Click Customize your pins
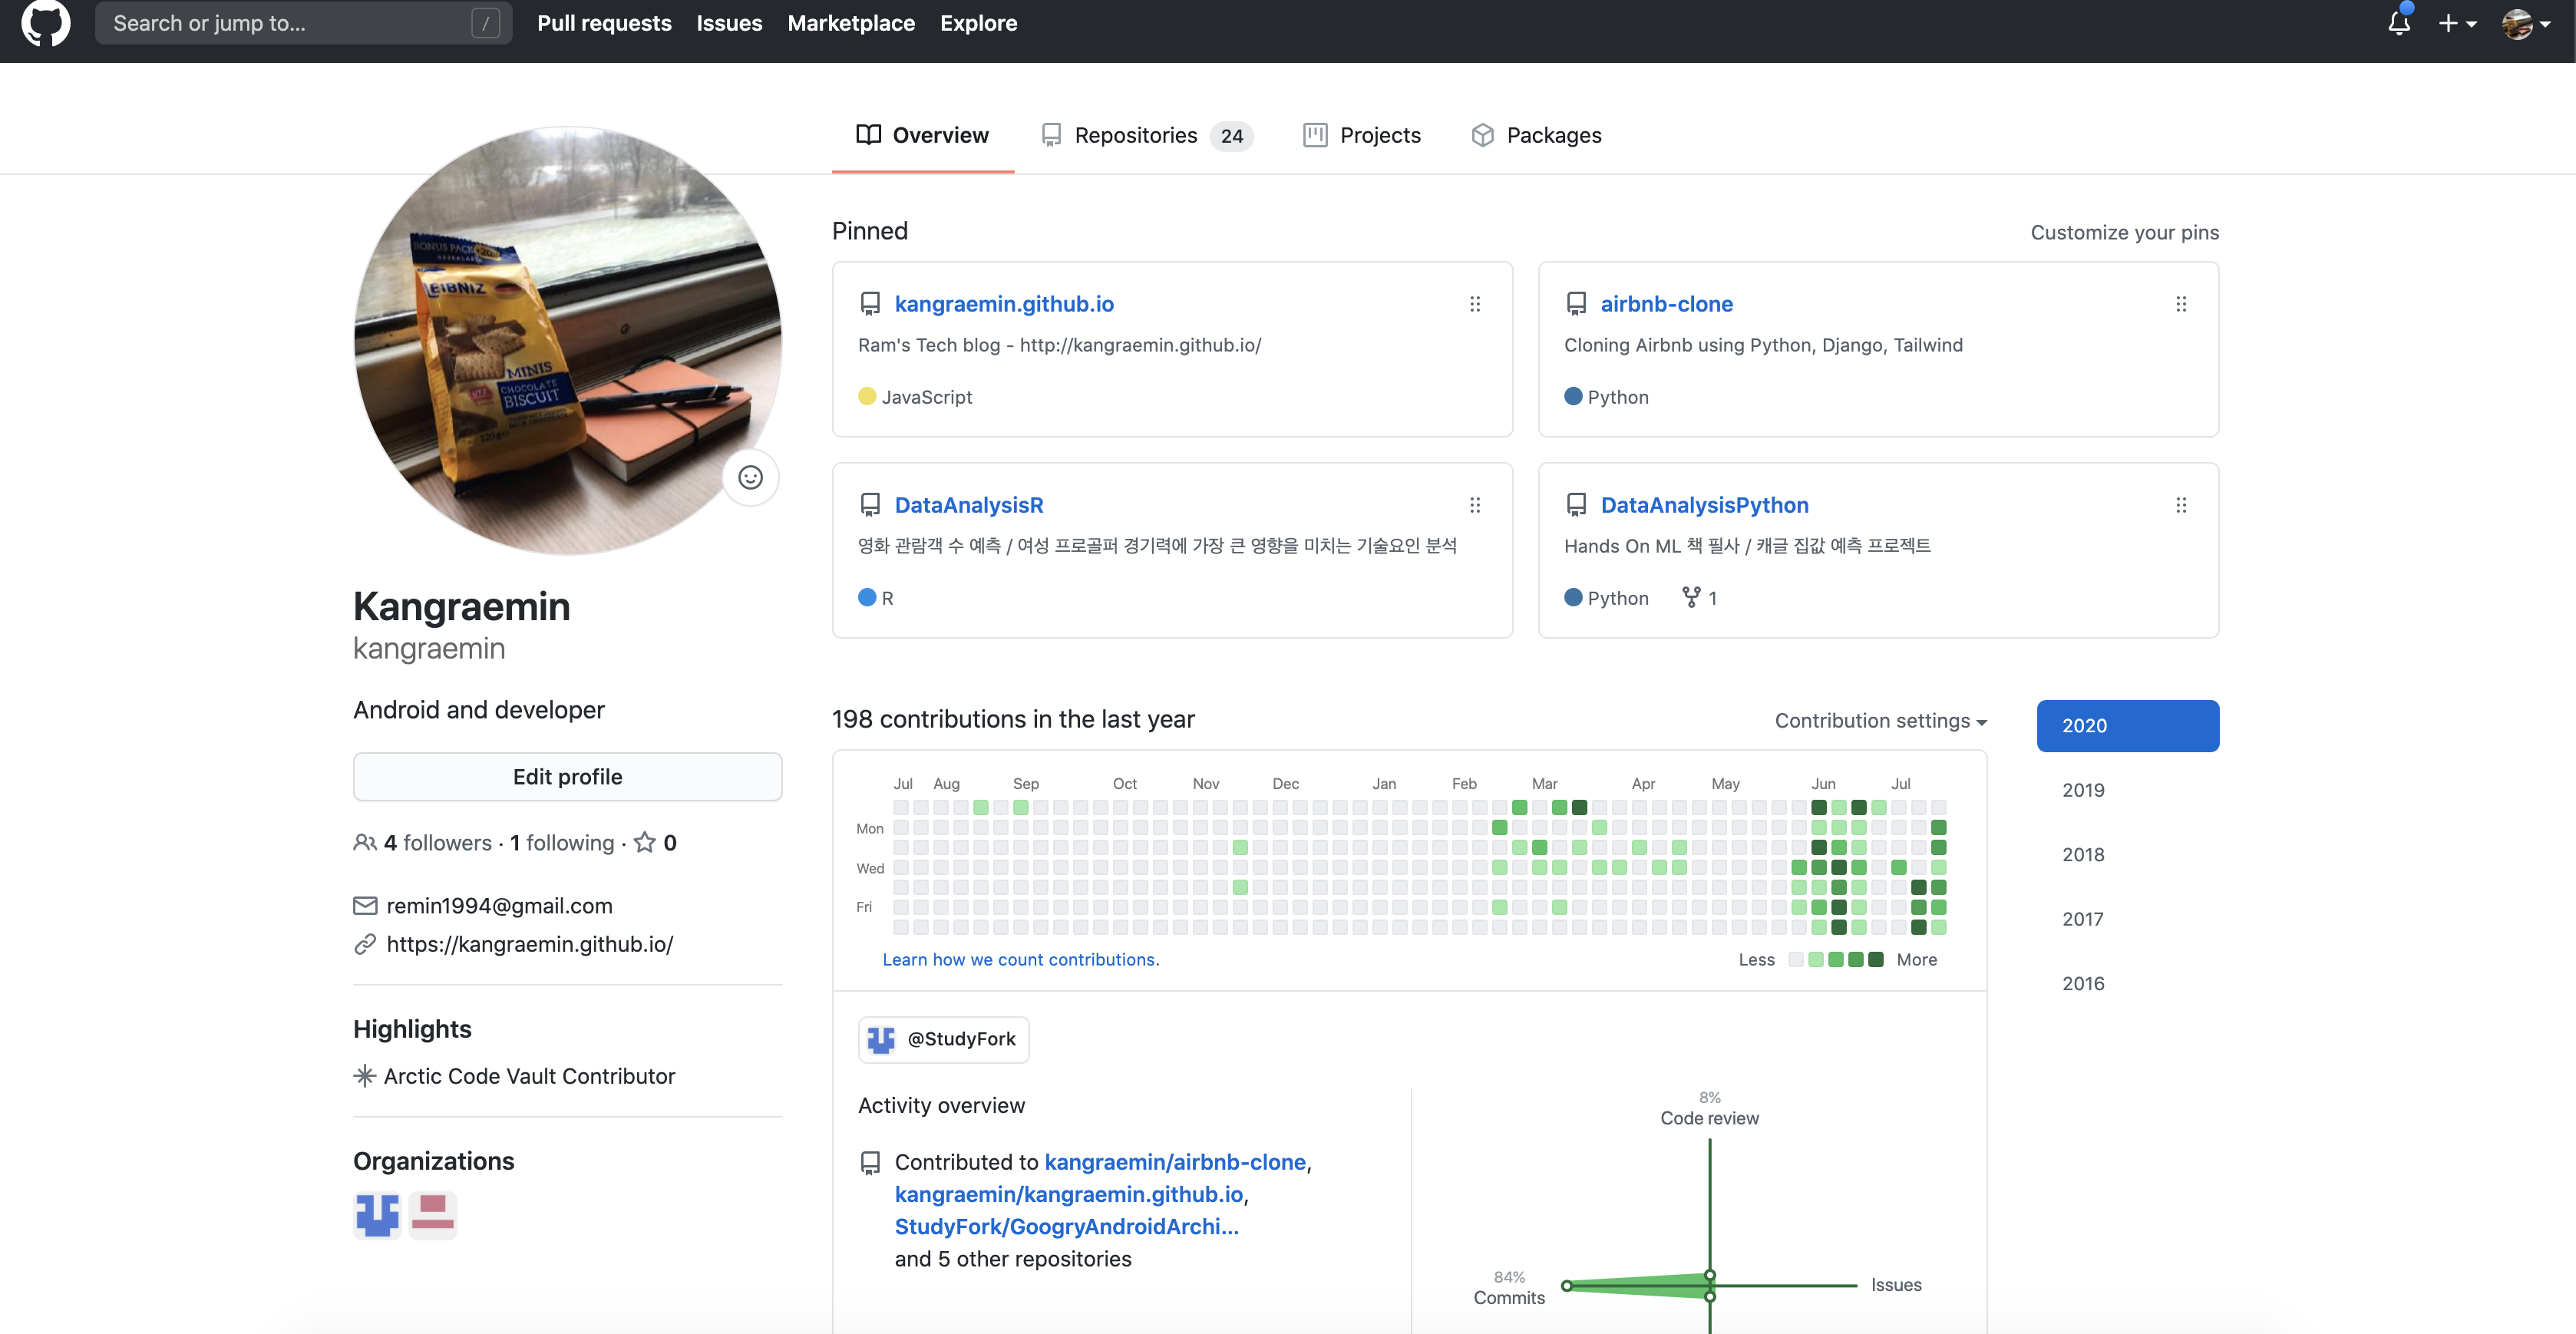This screenshot has width=2576, height=1334. 2124,232
